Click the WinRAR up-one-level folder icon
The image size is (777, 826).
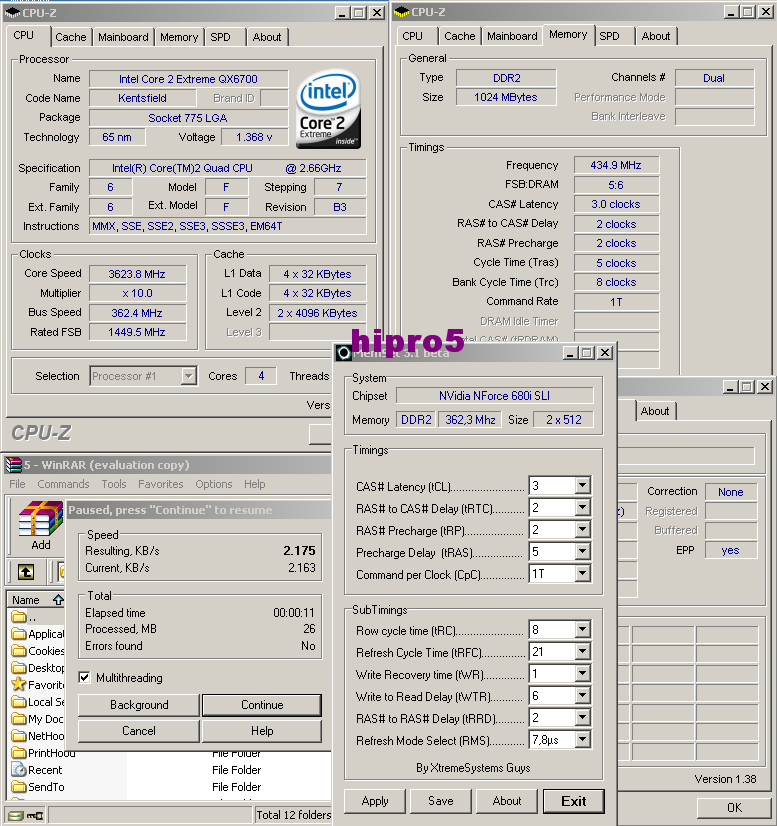(x=26, y=572)
